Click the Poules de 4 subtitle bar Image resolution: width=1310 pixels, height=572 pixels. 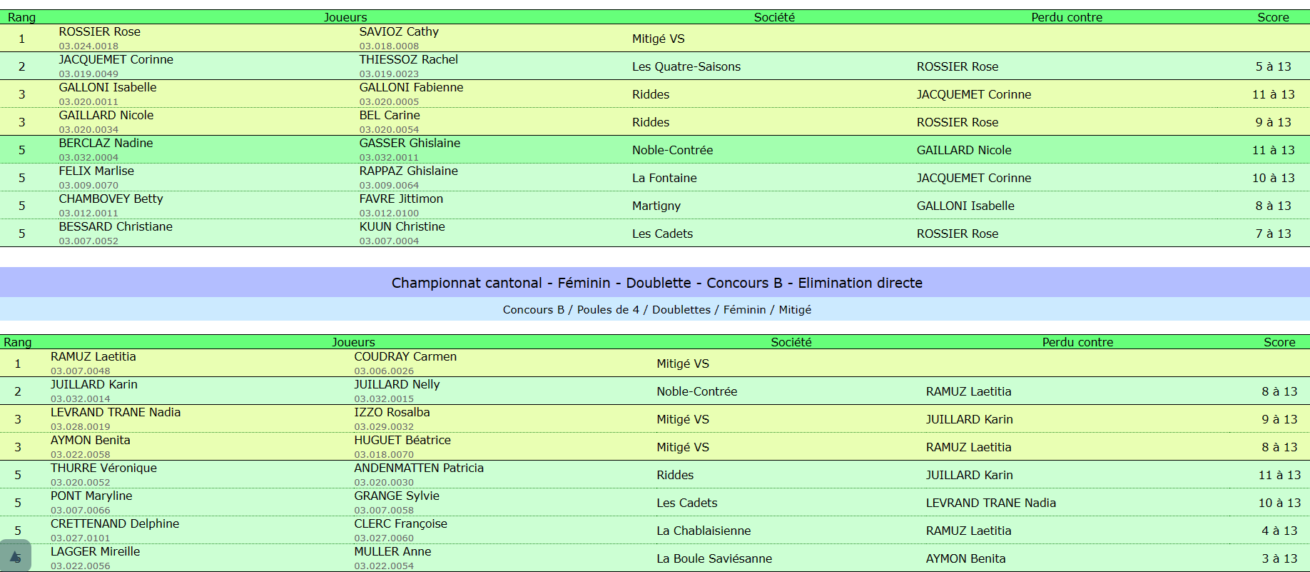pyautogui.click(x=656, y=310)
